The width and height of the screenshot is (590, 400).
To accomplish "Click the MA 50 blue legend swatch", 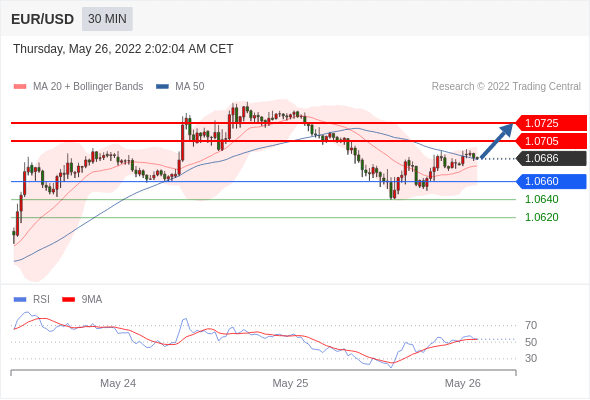I will click(x=162, y=87).
